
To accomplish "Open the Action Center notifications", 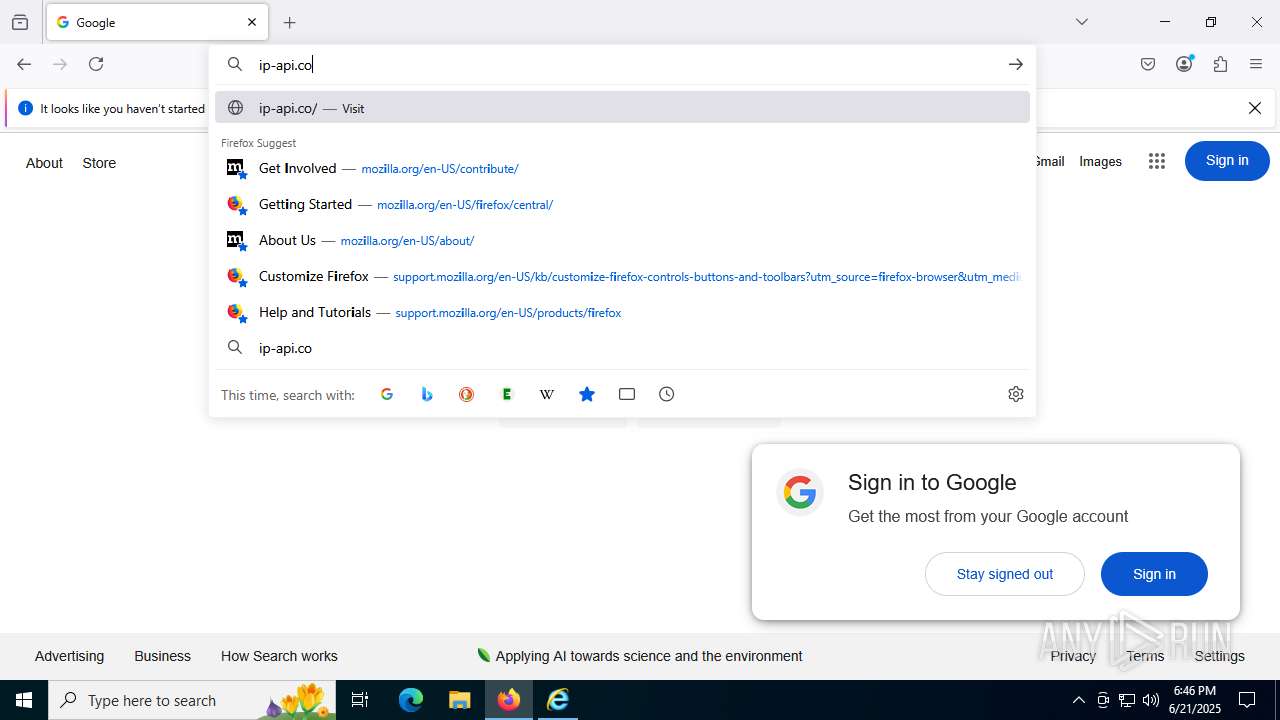I will 1247,700.
